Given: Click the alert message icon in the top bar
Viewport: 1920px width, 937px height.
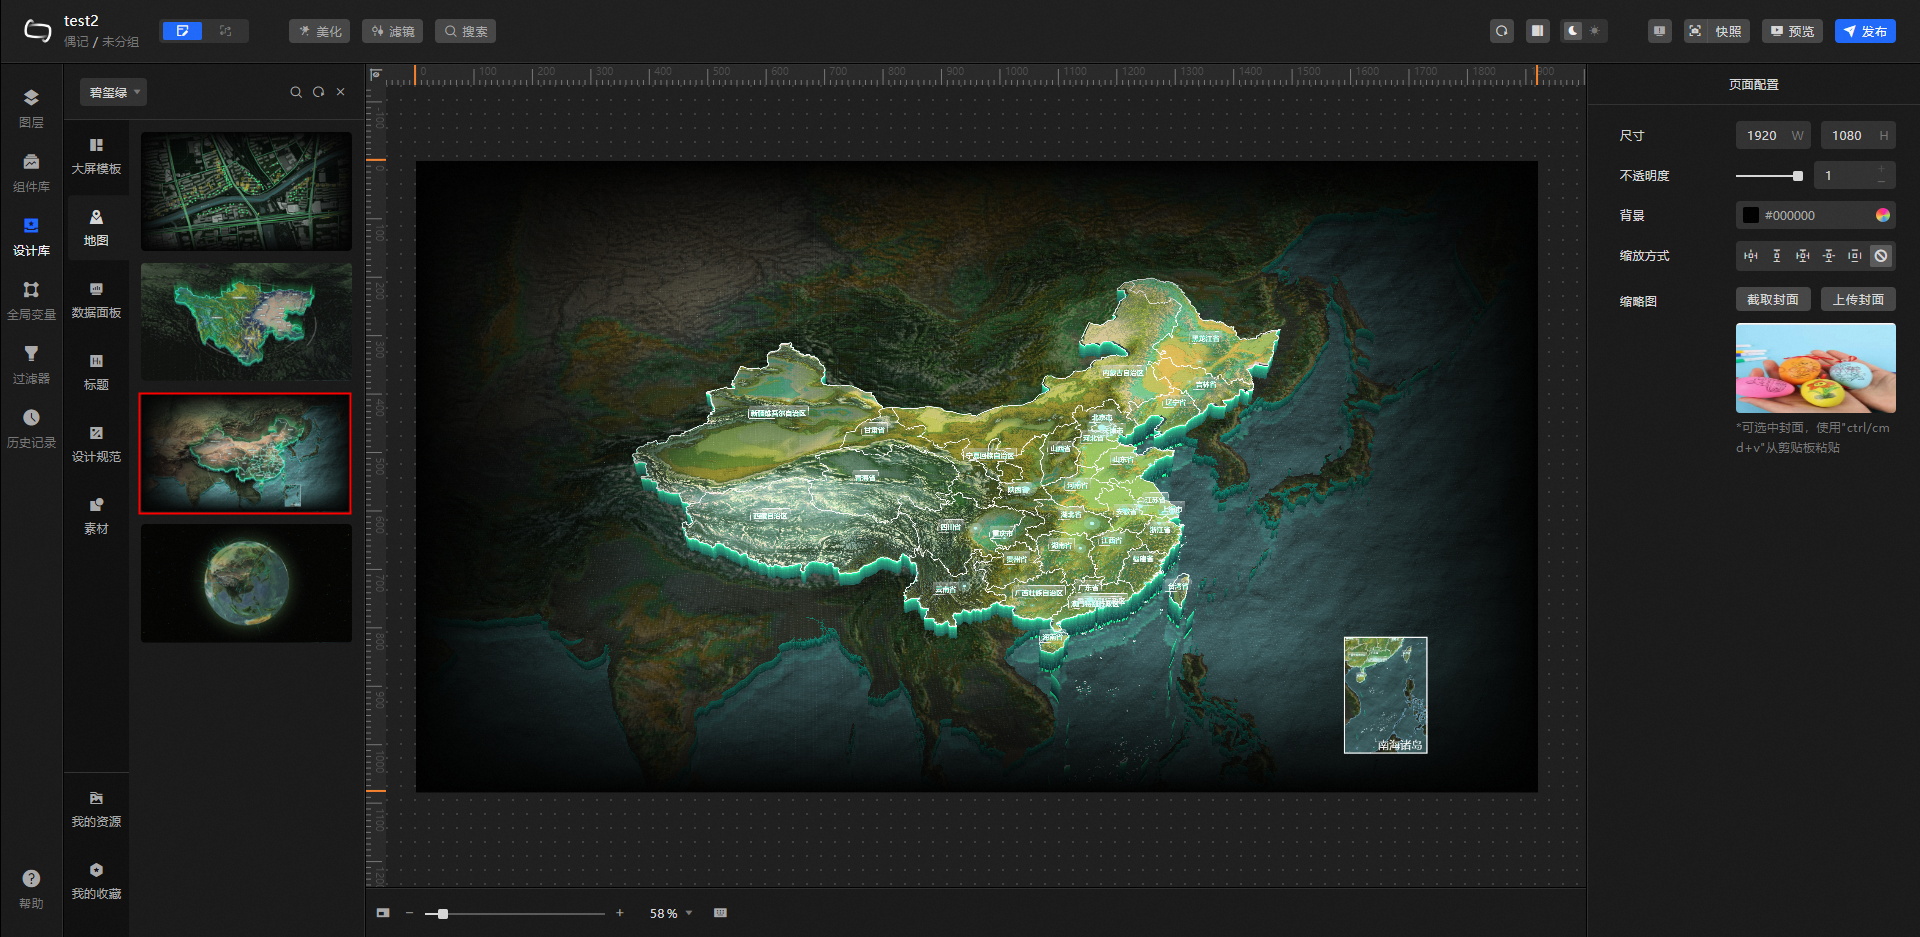Looking at the screenshot, I should pos(1660,31).
